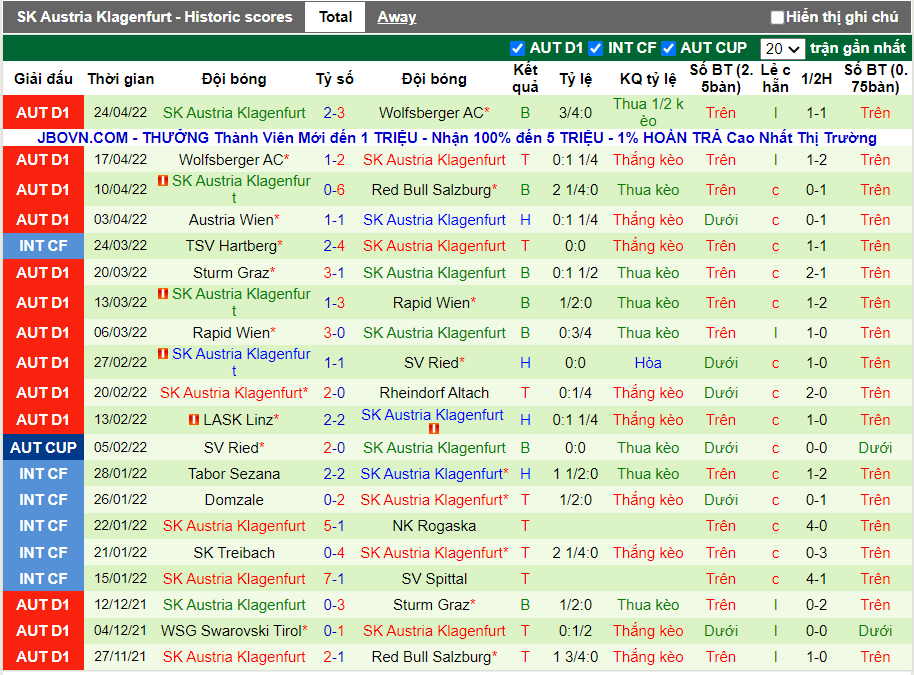Click the SK Austria Klagenfurt - Historic scores title
The width and height of the screenshot is (914, 675).
pos(154,17)
